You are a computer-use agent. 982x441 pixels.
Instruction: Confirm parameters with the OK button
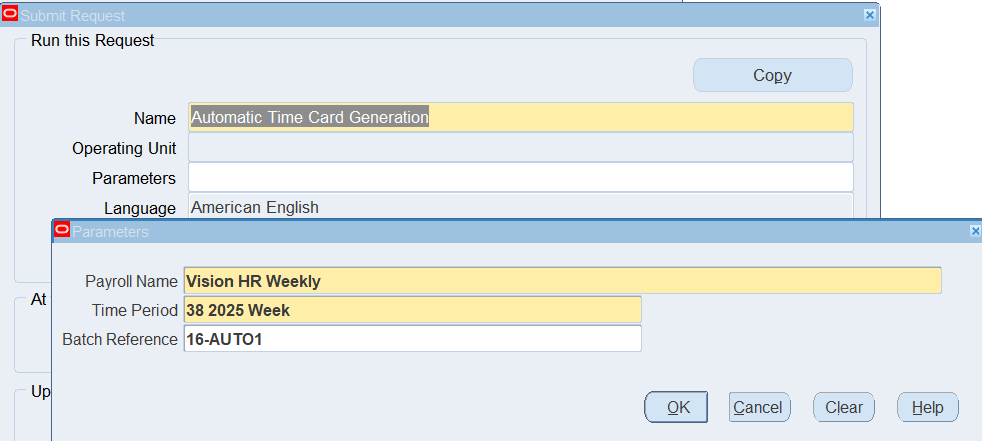click(678, 407)
